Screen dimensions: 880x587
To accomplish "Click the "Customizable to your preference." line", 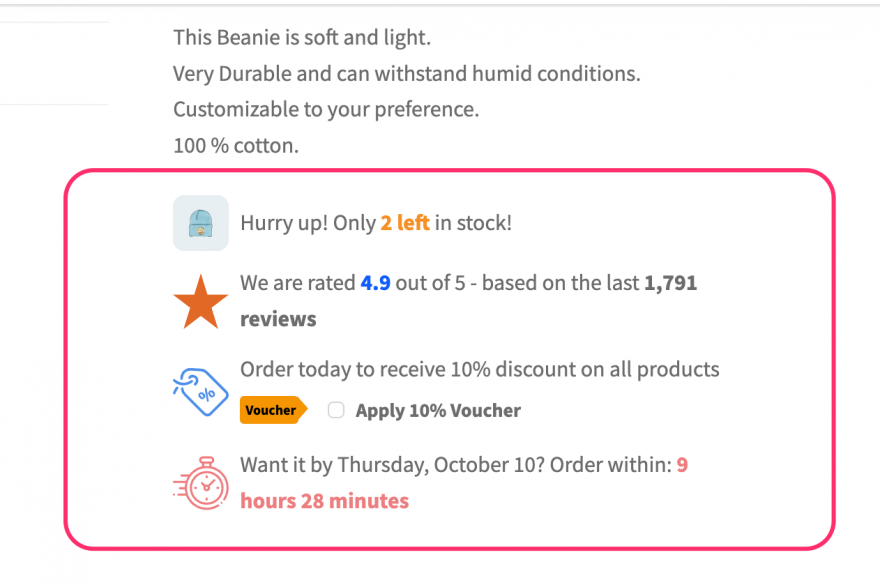I will tap(326, 109).
